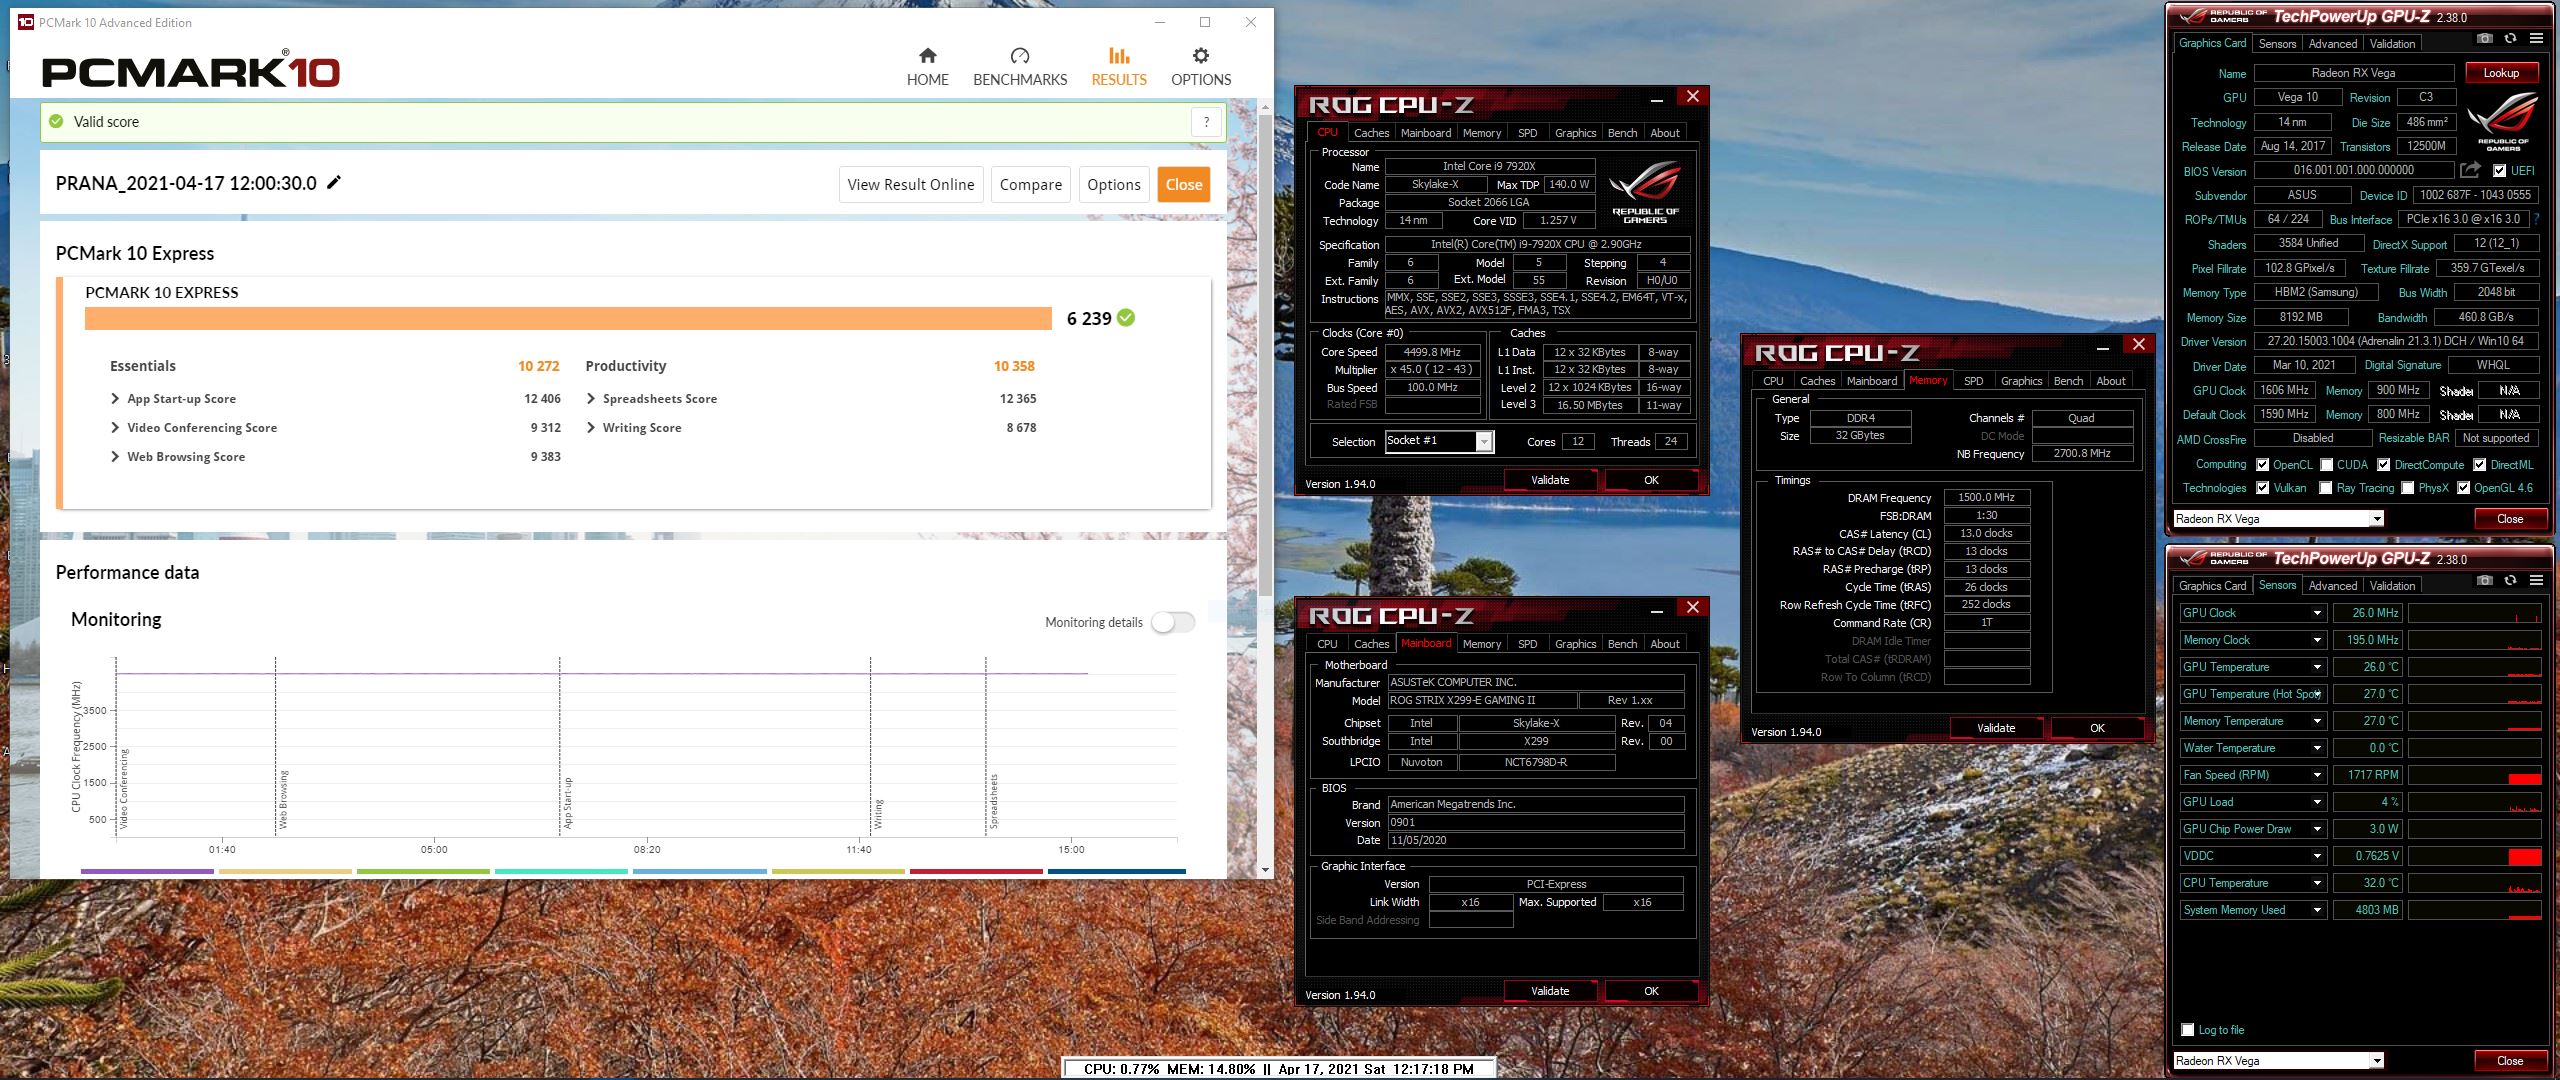
Task: Click the GPU Name field Radeon RX Vega
Action: 2353,73
